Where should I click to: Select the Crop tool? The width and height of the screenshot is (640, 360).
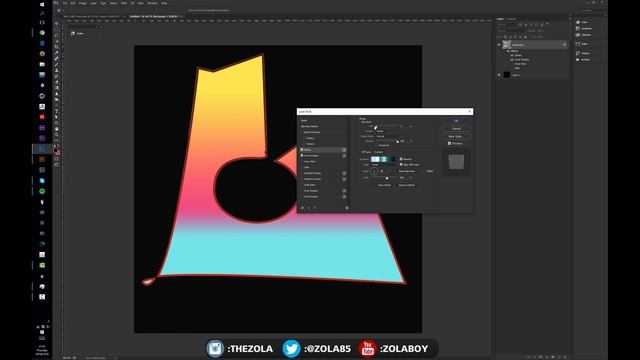(x=56, y=47)
